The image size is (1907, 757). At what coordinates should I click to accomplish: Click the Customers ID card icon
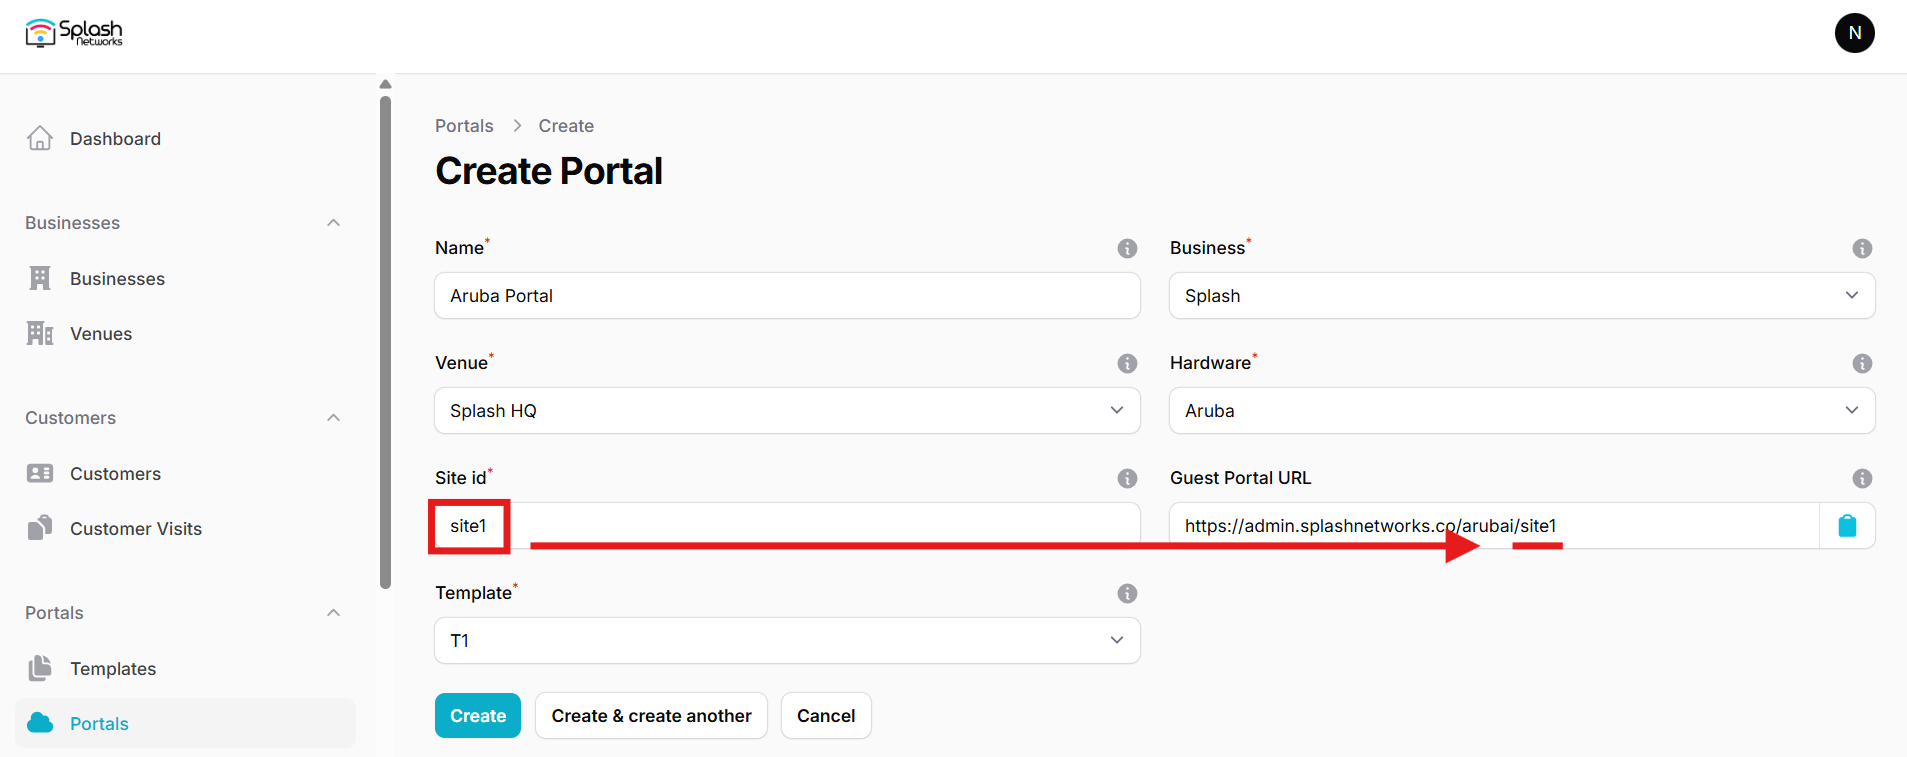[40, 473]
